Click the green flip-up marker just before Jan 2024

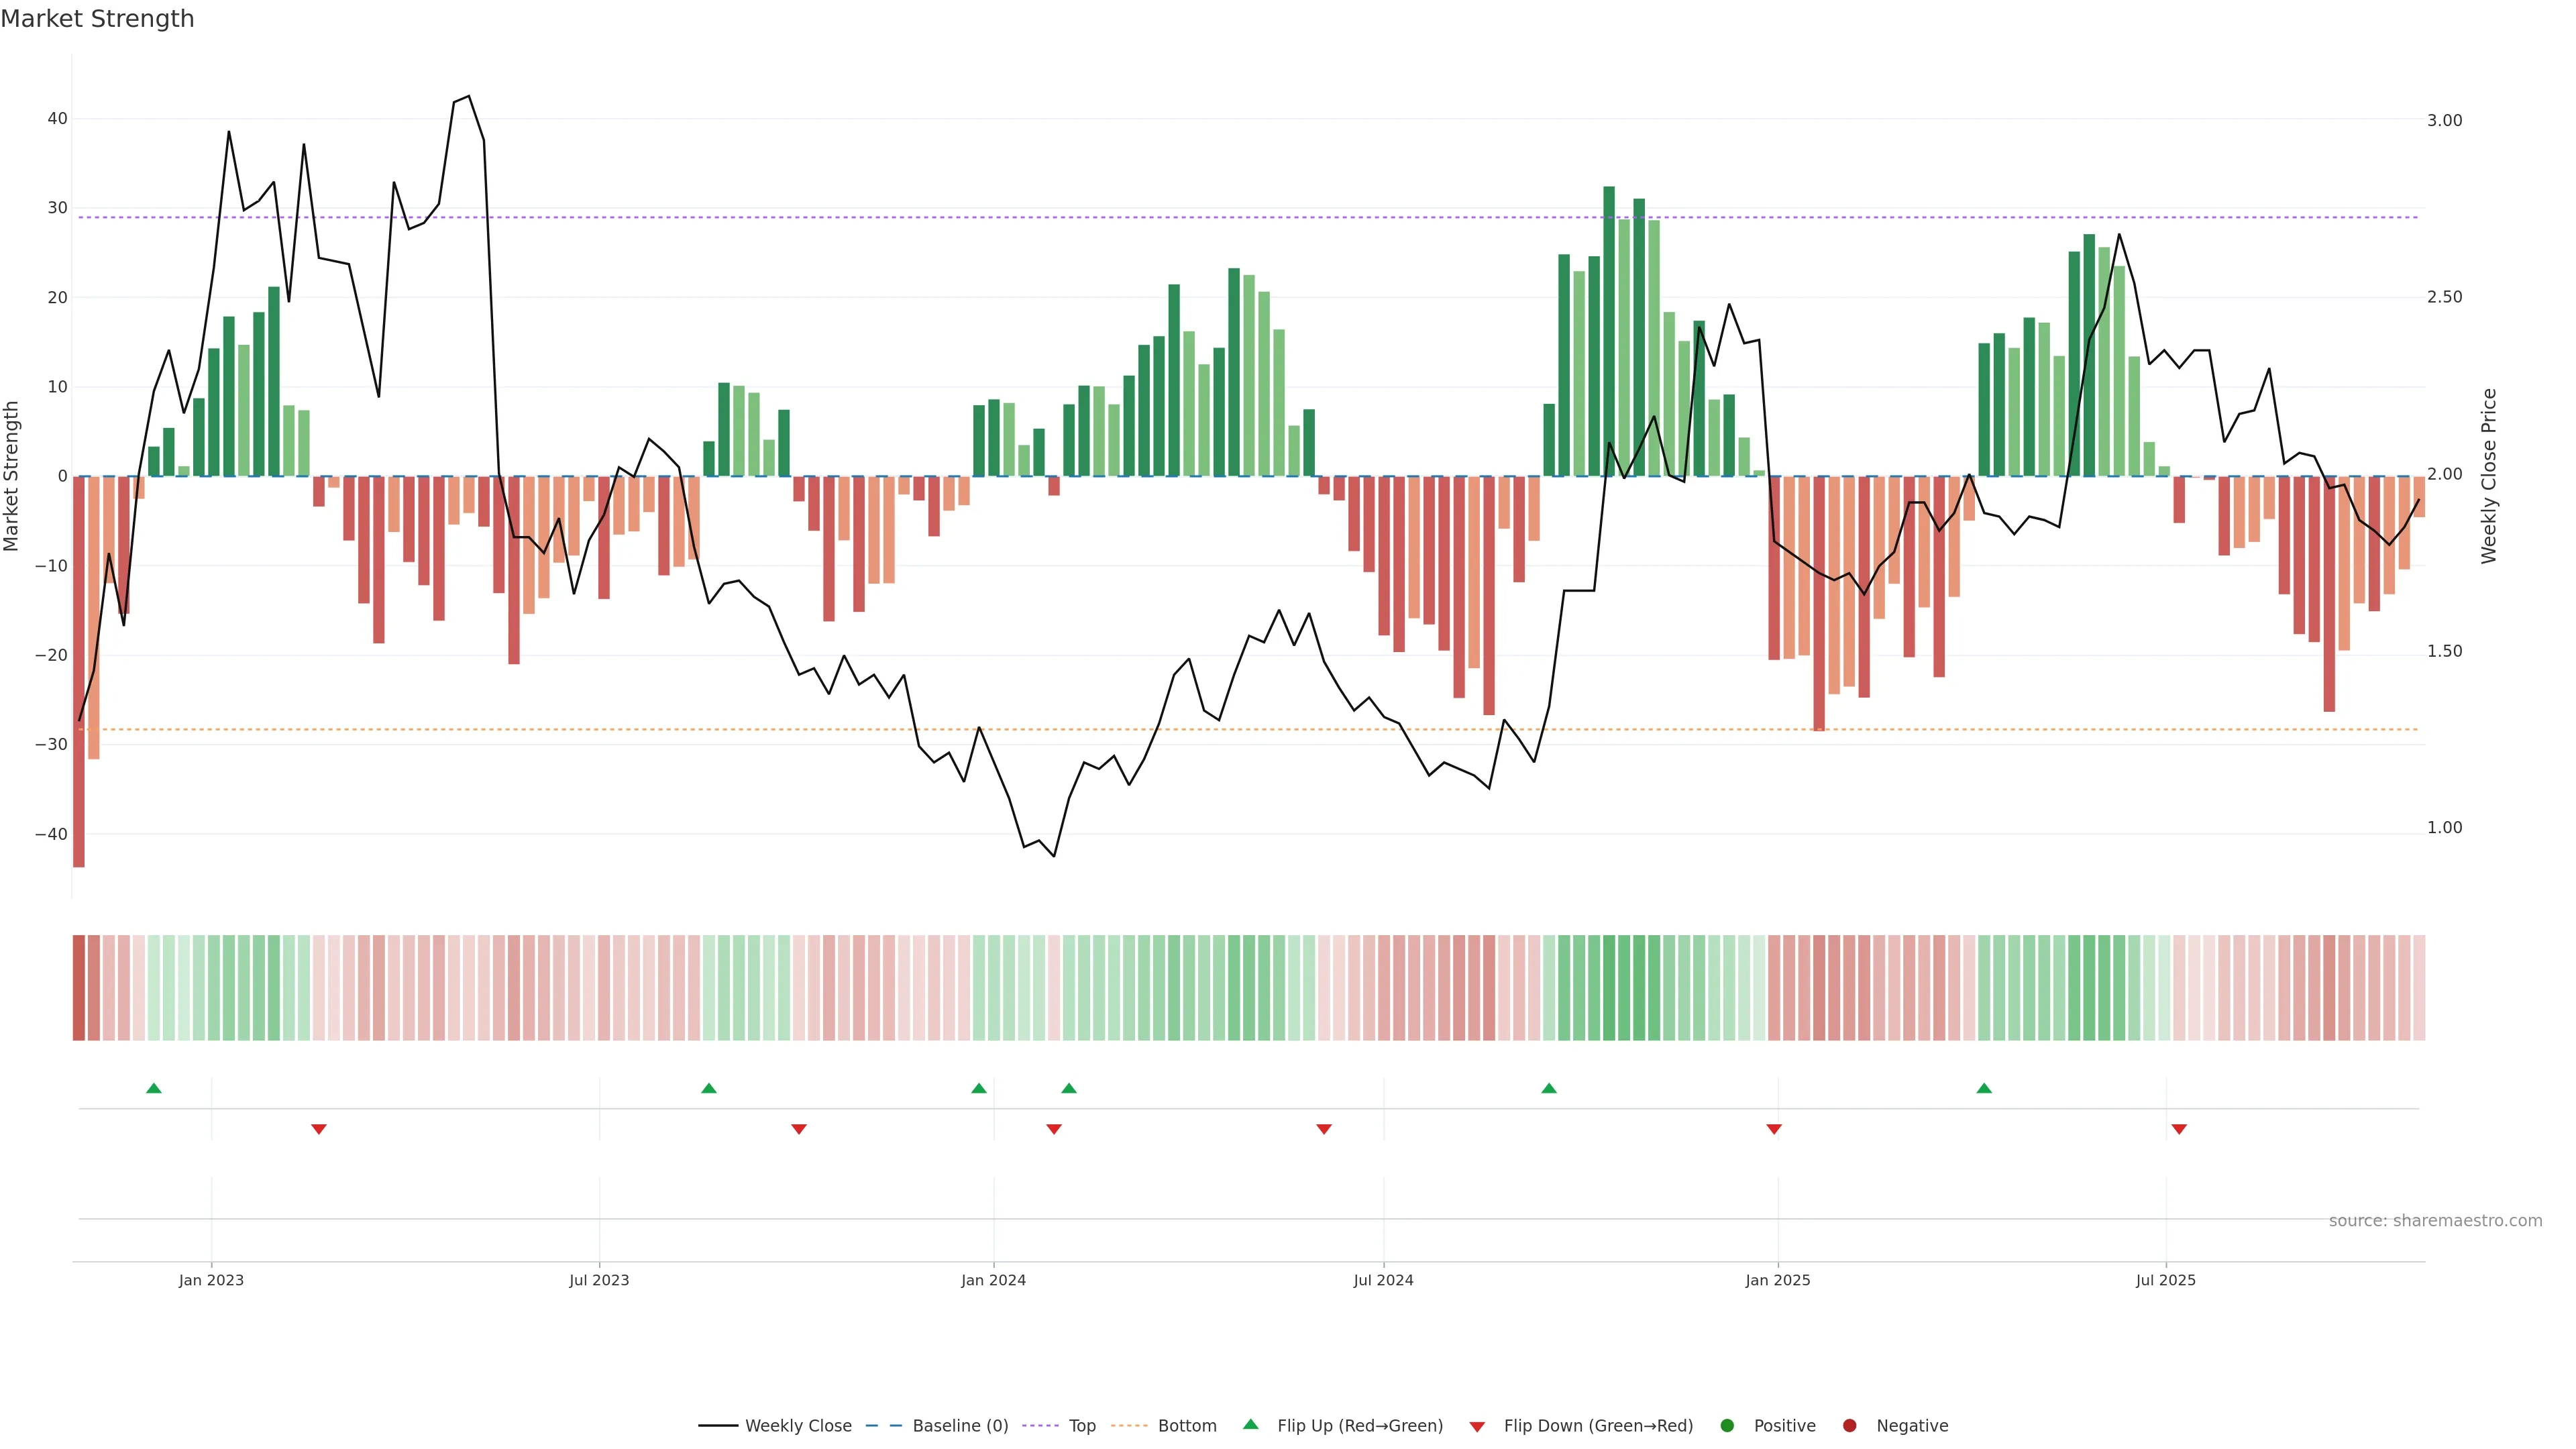(x=979, y=1088)
